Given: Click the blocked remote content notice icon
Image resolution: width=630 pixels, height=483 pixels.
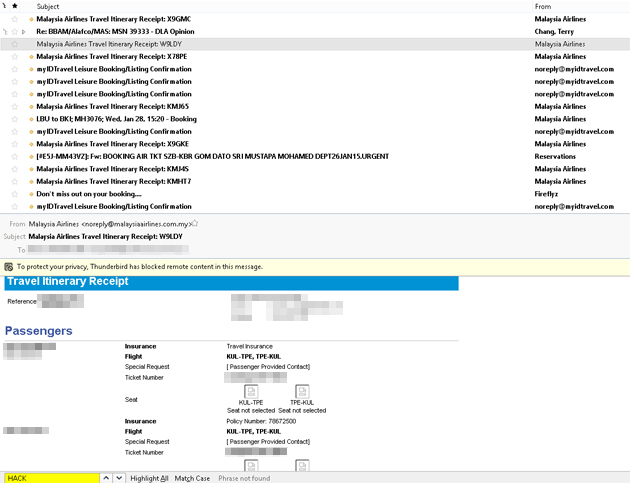Looking at the screenshot, I should pos(9,267).
